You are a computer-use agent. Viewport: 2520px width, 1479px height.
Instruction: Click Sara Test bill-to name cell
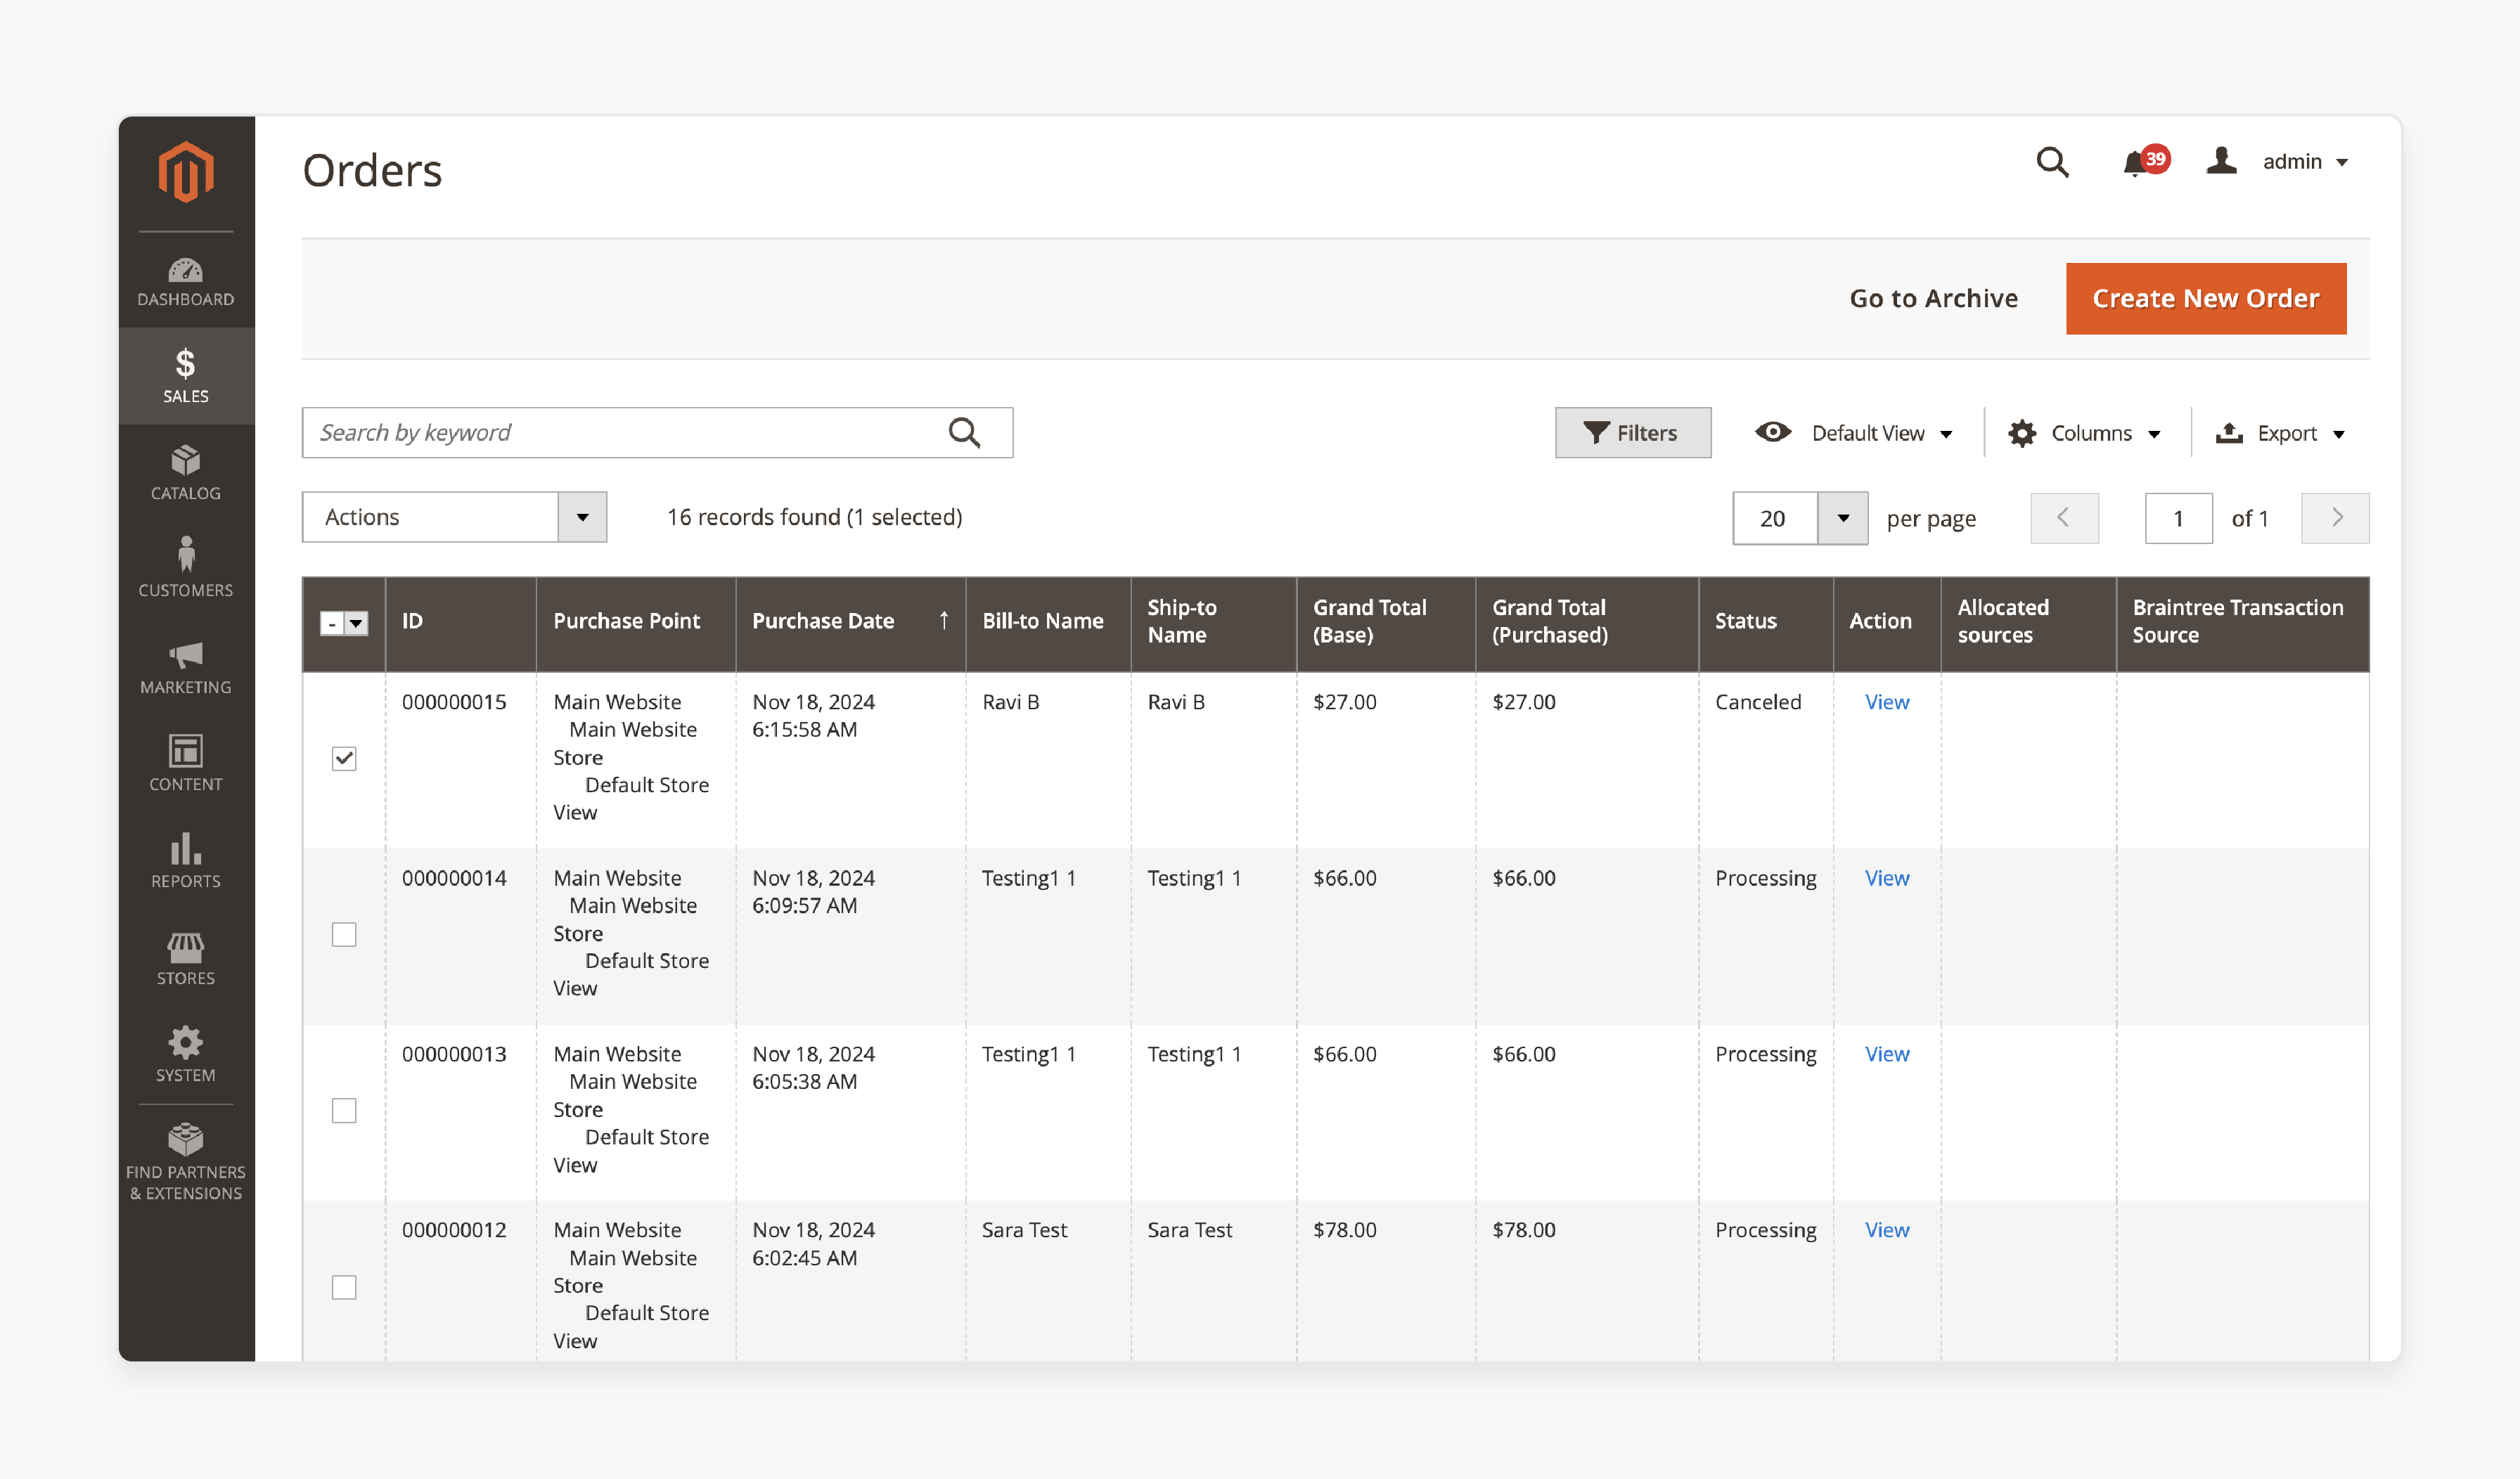click(x=1024, y=1230)
